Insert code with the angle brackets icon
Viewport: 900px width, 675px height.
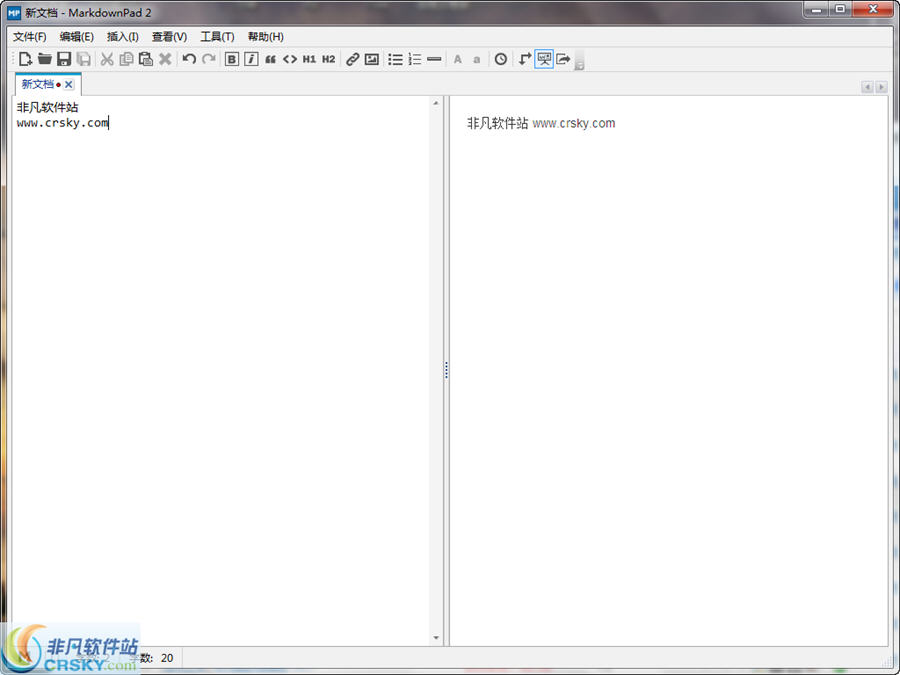point(290,59)
